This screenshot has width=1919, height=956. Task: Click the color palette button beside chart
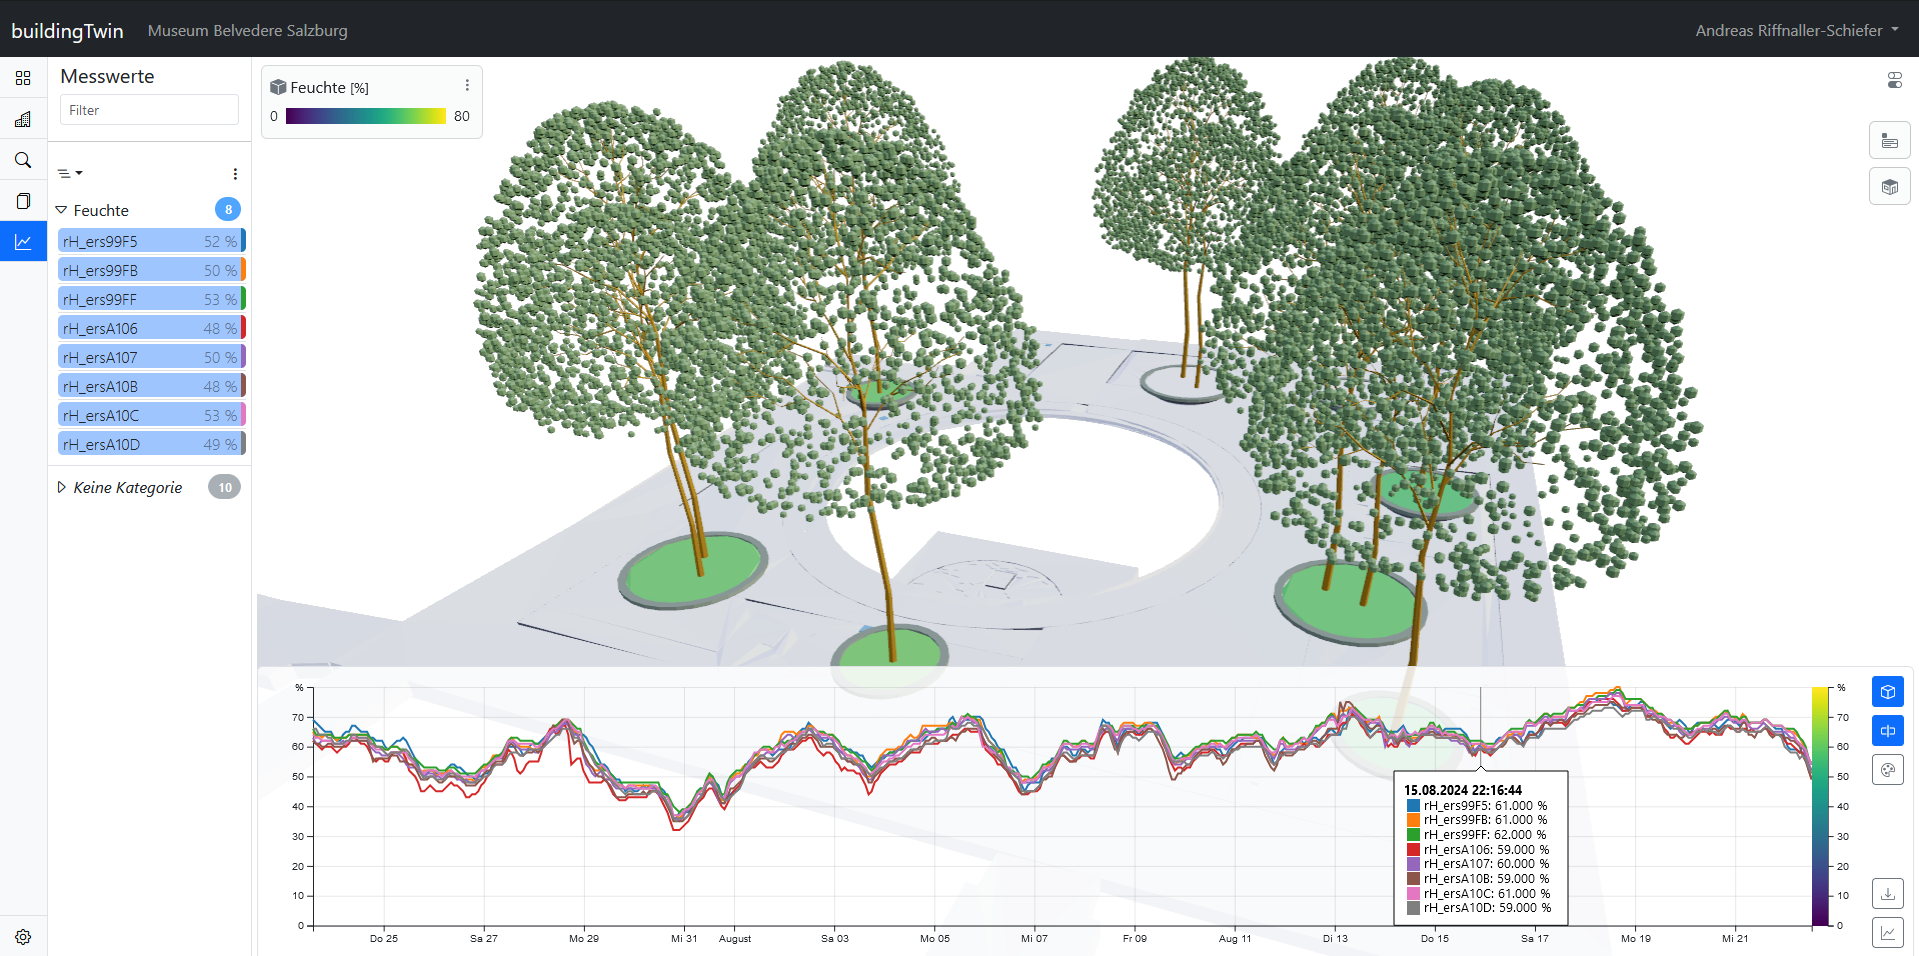[1887, 770]
